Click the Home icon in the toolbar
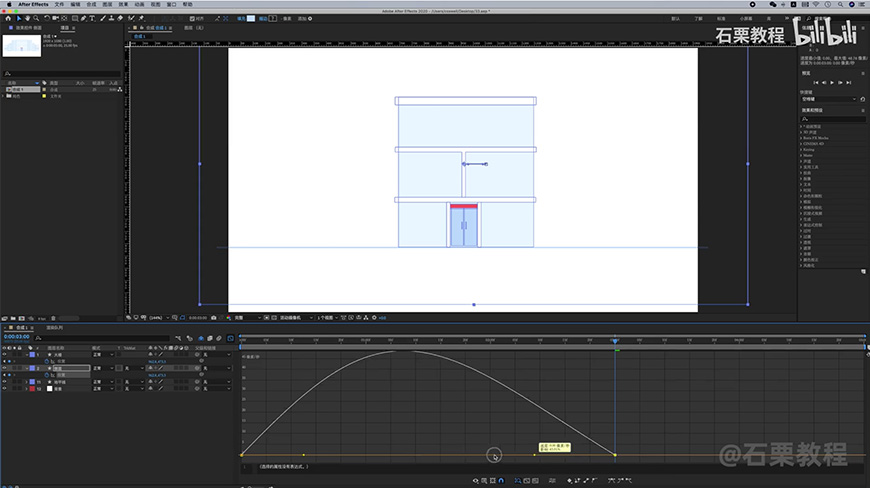This screenshot has width=870, height=488. tap(8, 18)
